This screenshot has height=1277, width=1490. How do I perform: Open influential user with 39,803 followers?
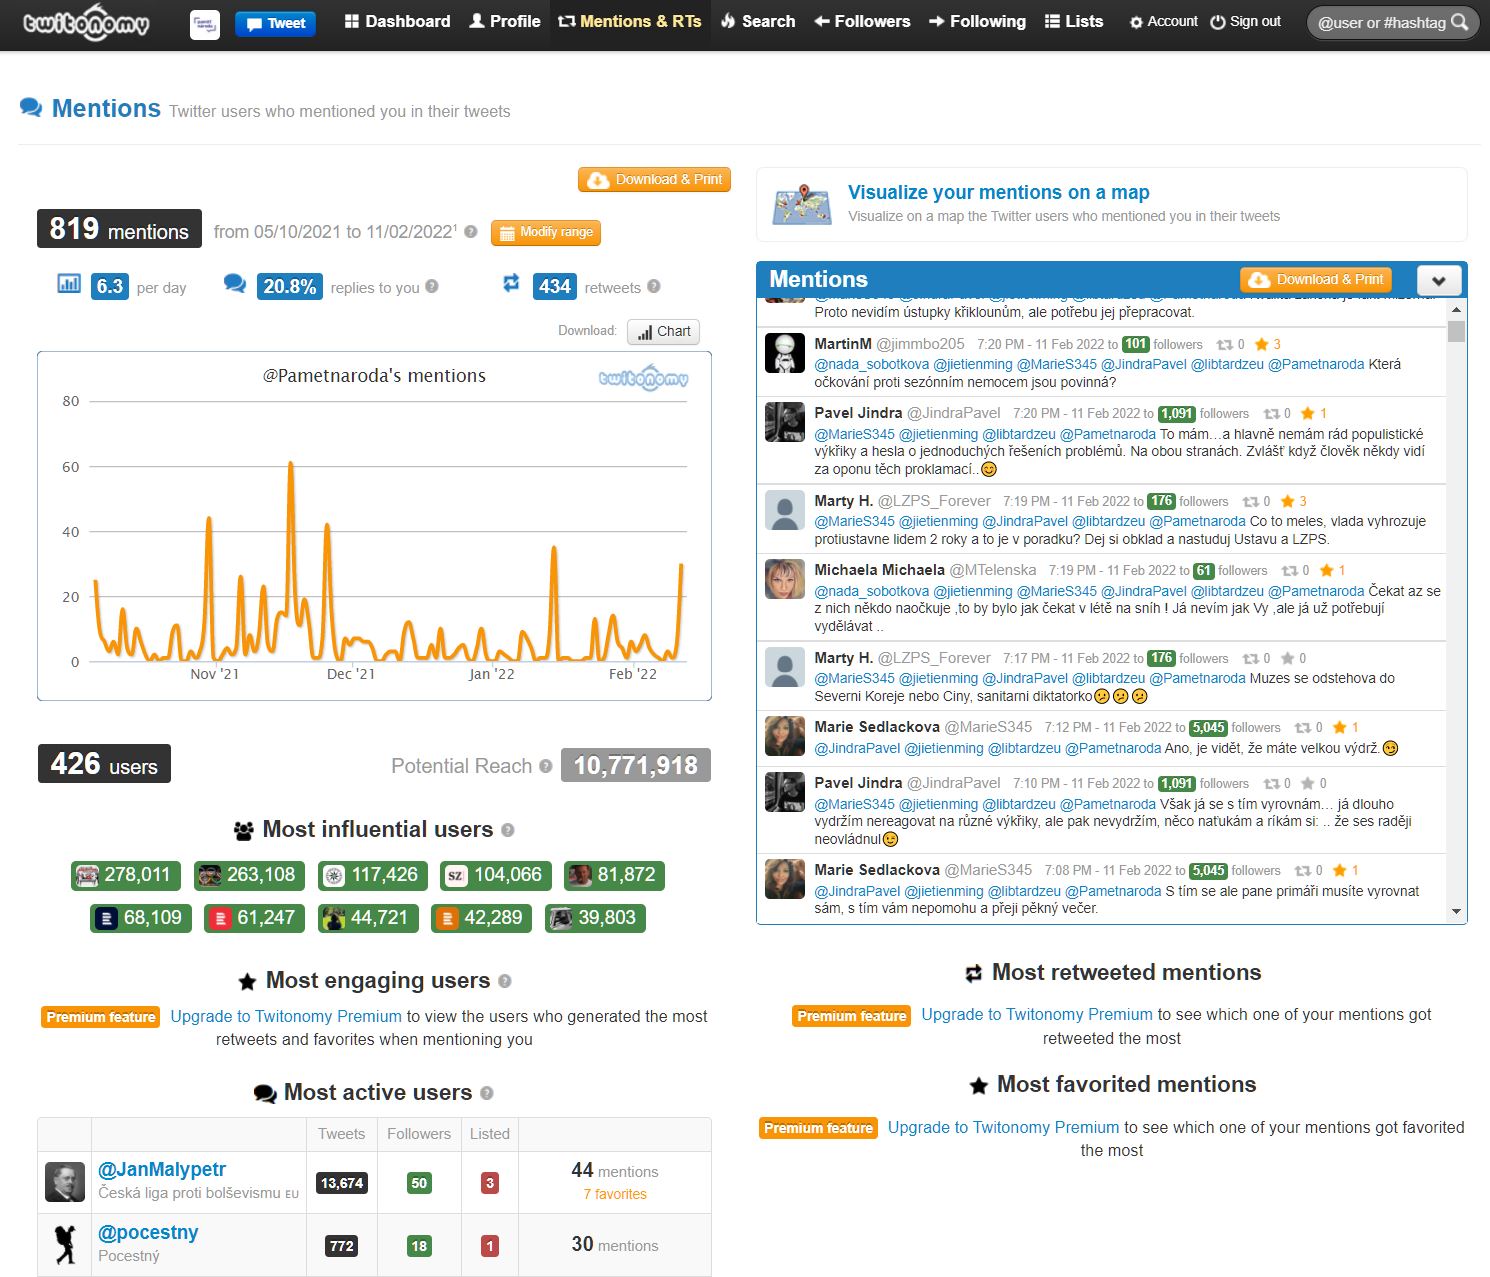[x=595, y=918]
